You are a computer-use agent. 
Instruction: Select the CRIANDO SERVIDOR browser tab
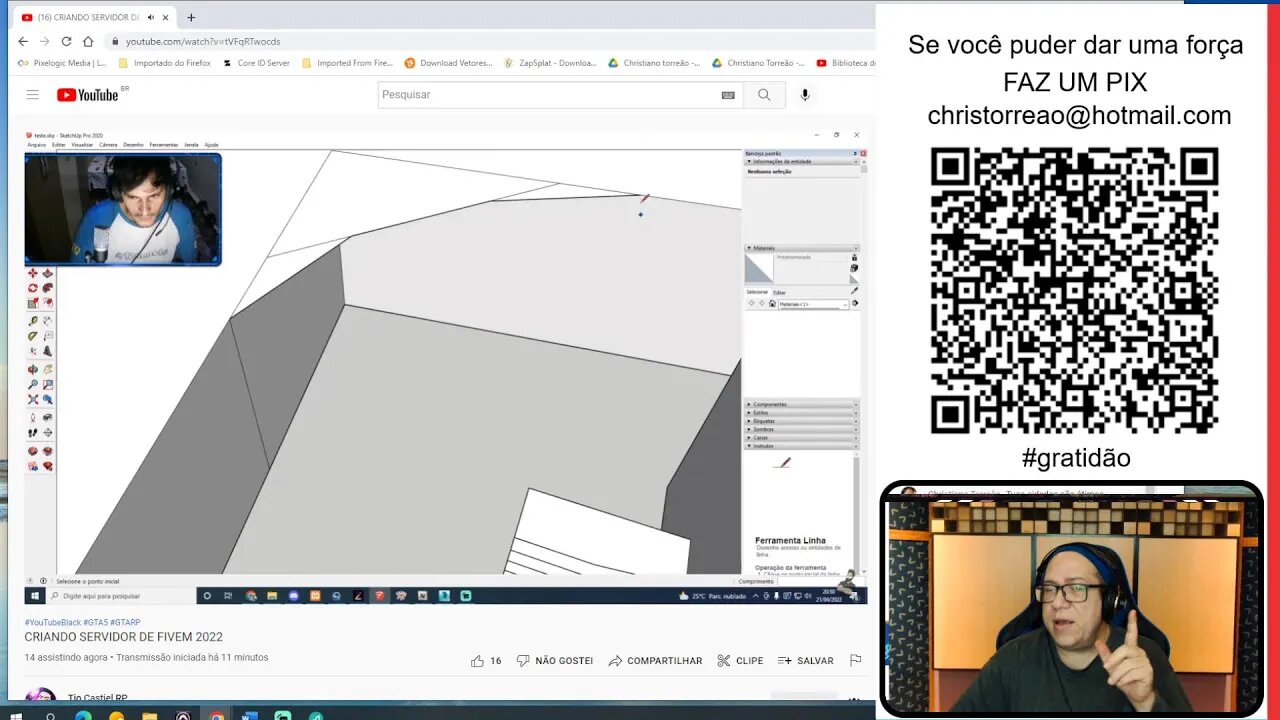coord(95,17)
